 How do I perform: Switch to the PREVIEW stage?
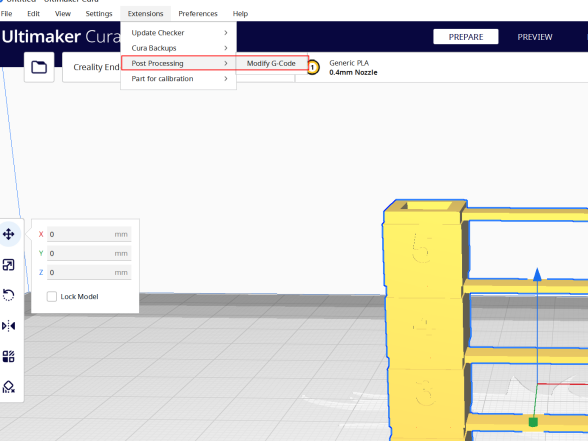pos(535,37)
